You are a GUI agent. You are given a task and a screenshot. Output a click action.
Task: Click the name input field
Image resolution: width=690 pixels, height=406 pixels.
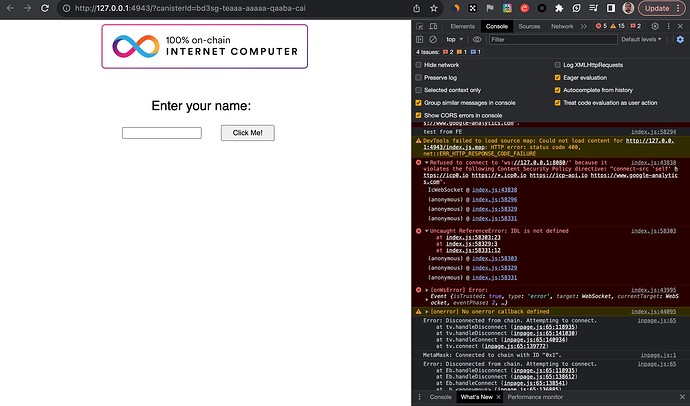click(162, 133)
